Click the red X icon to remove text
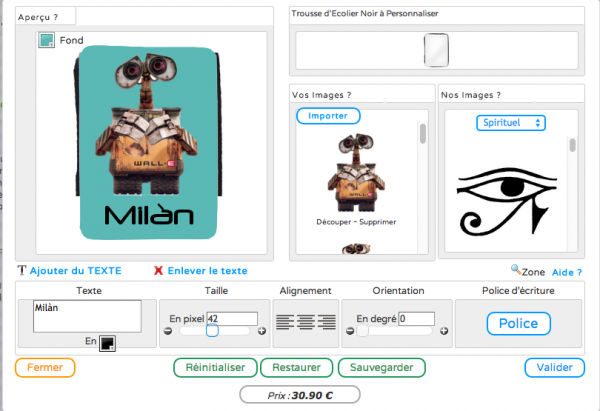This screenshot has height=411, width=600. click(x=158, y=271)
